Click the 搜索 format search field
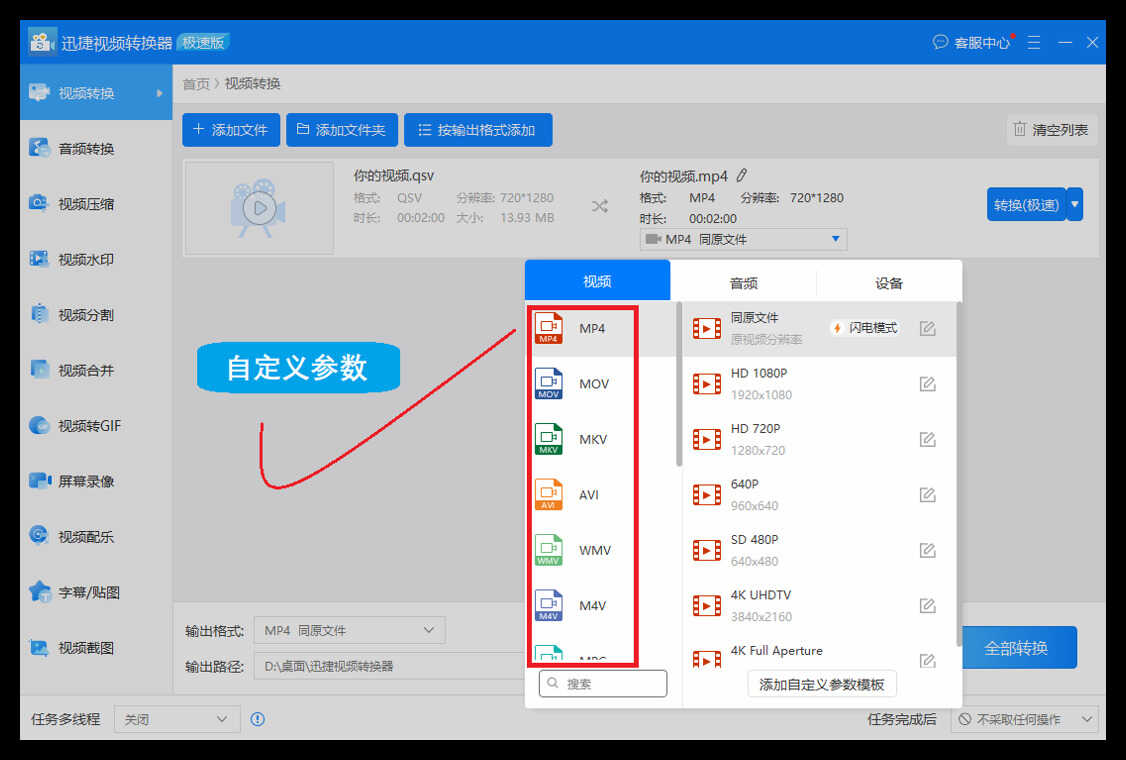Viewport: 1126px width, 760px height. point(603,684)
